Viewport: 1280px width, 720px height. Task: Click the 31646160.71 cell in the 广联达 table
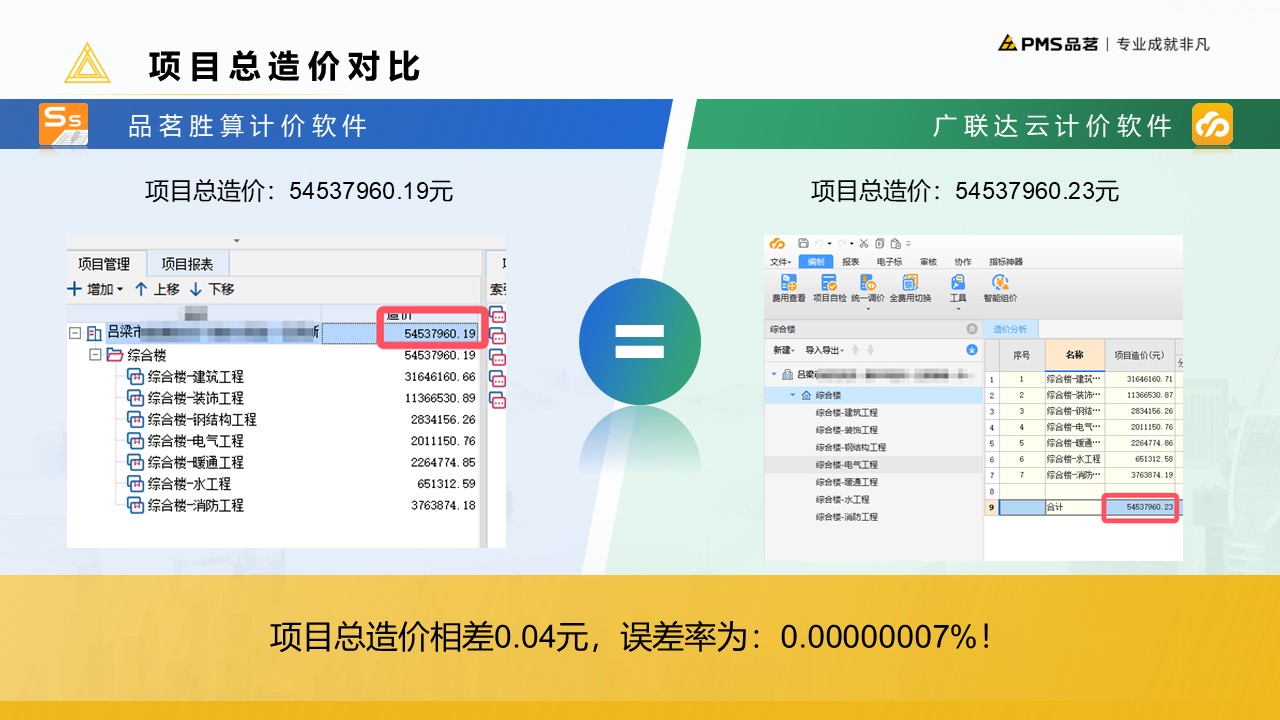[x=1141, y=379]
